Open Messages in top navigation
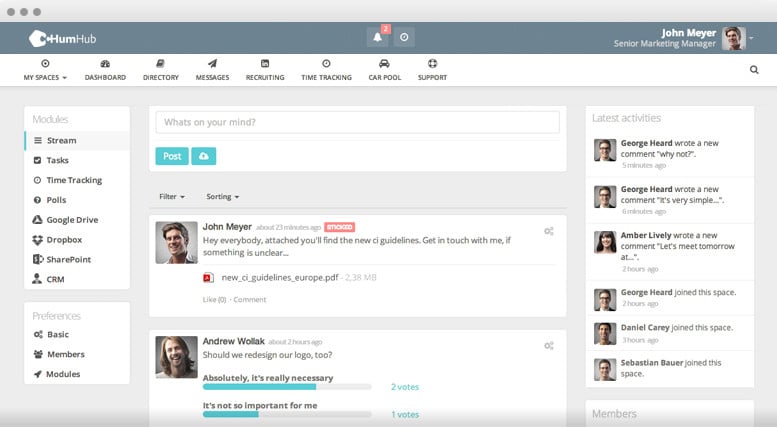The height and width of the screenshot is (427, 777). (212, 70)
